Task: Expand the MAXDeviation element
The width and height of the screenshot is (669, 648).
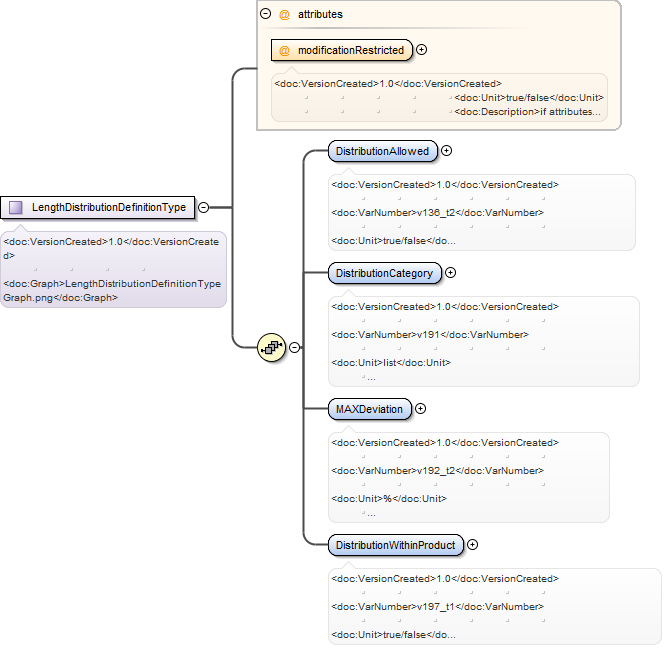Action: pyautogui.click(x=421, y=409)
